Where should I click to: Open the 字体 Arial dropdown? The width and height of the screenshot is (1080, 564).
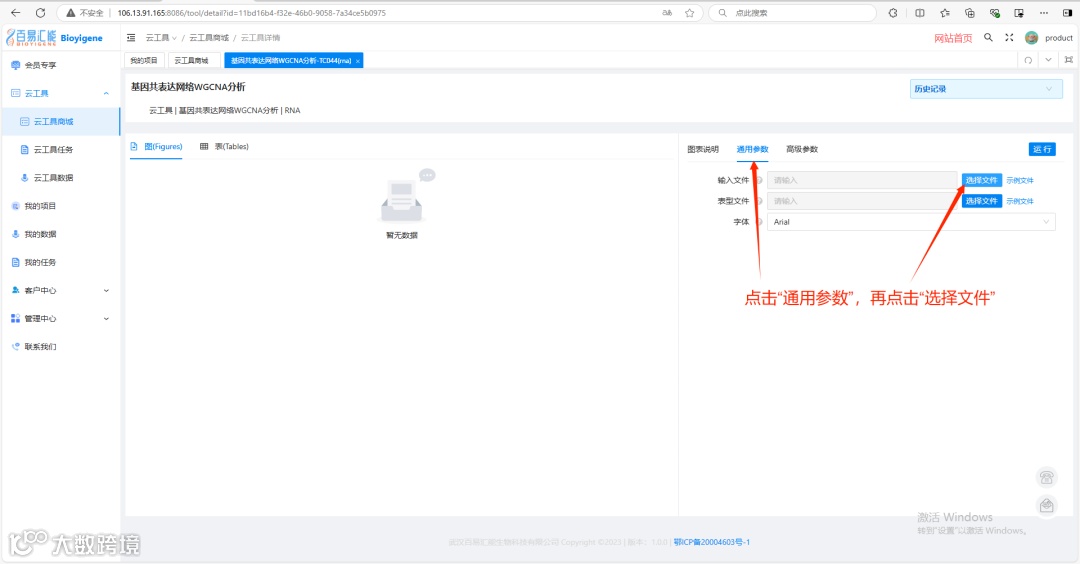click(x=911, y=222)
